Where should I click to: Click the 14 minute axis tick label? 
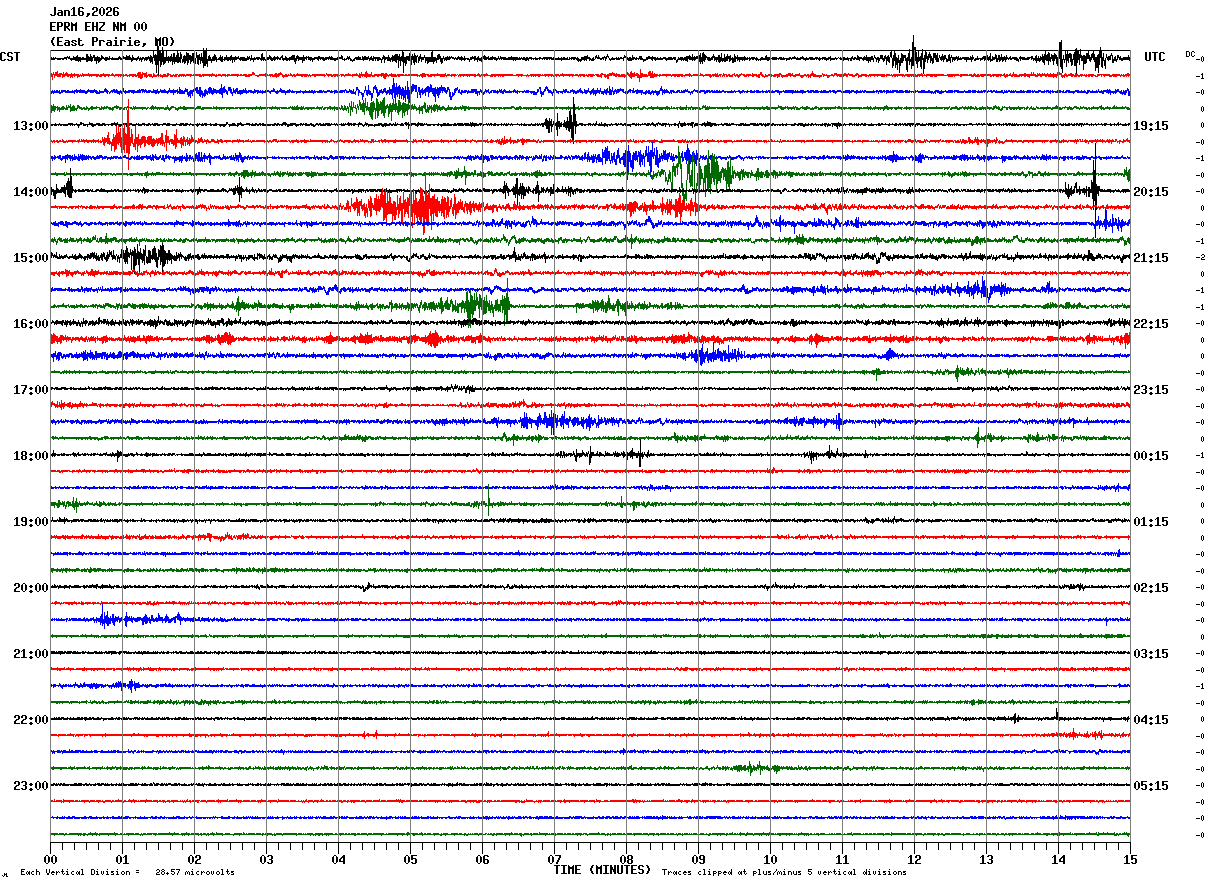pyautogui.click(x=1059, y=859)
